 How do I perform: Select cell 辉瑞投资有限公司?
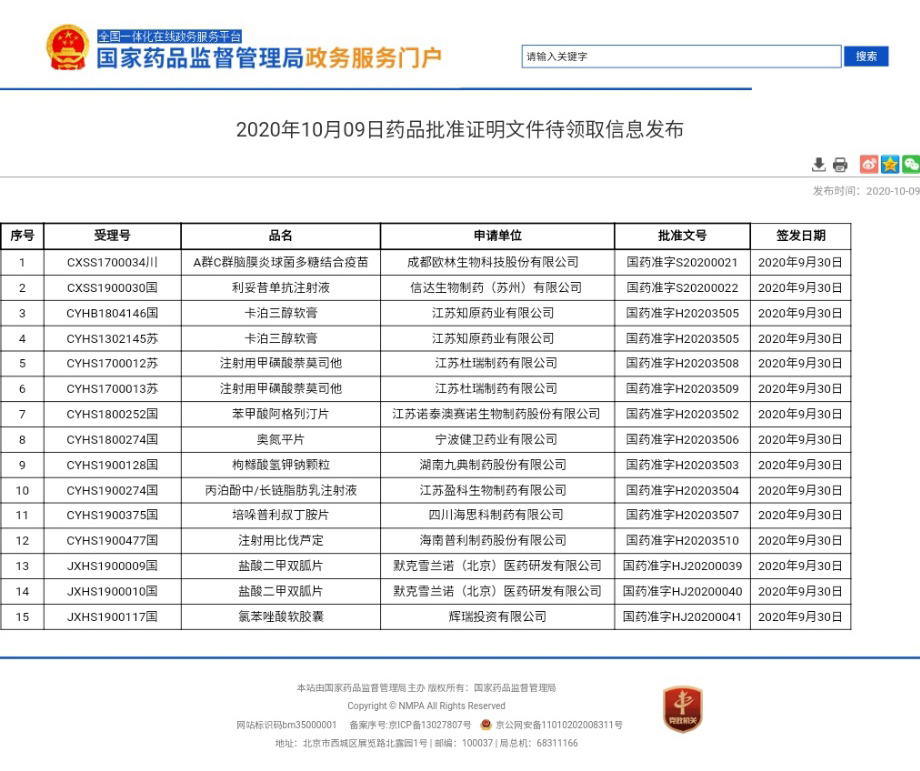click(498, 617)
